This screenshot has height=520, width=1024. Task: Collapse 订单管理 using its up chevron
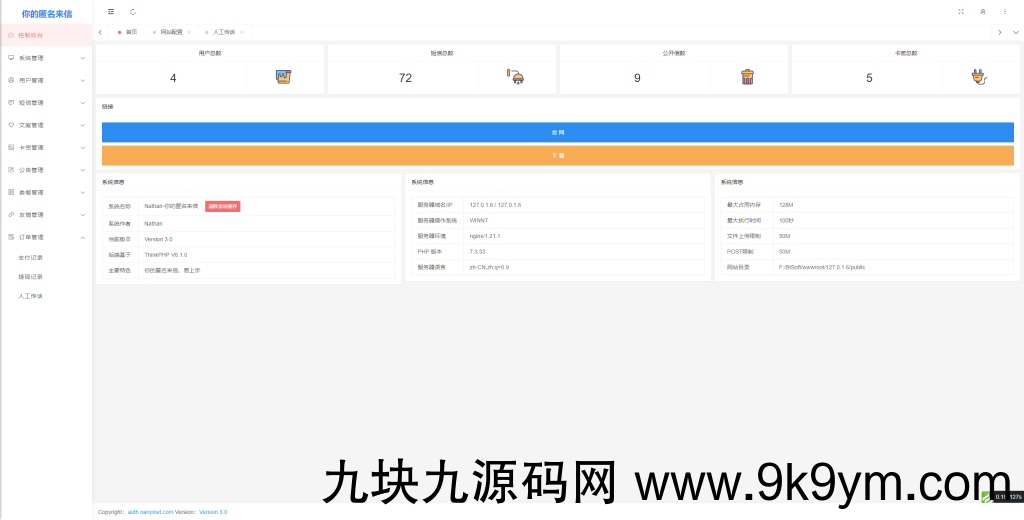[83, 237]
